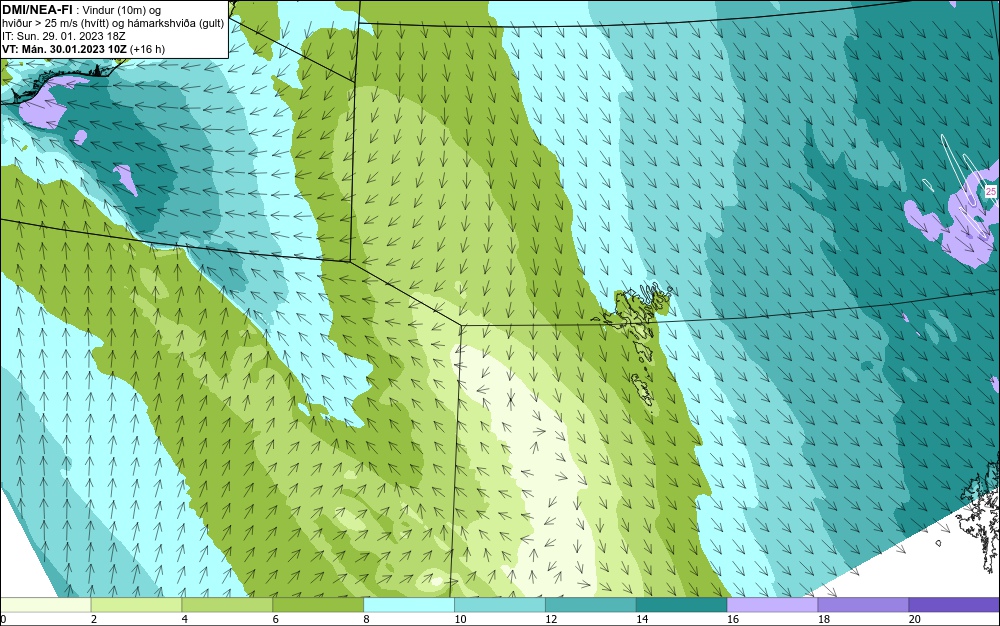Image resolution: width=1000 pixels, height=626 pixels.
Task: Click the 16-18 m/s lavender legend swatch
Action: [x=772, y=604]
